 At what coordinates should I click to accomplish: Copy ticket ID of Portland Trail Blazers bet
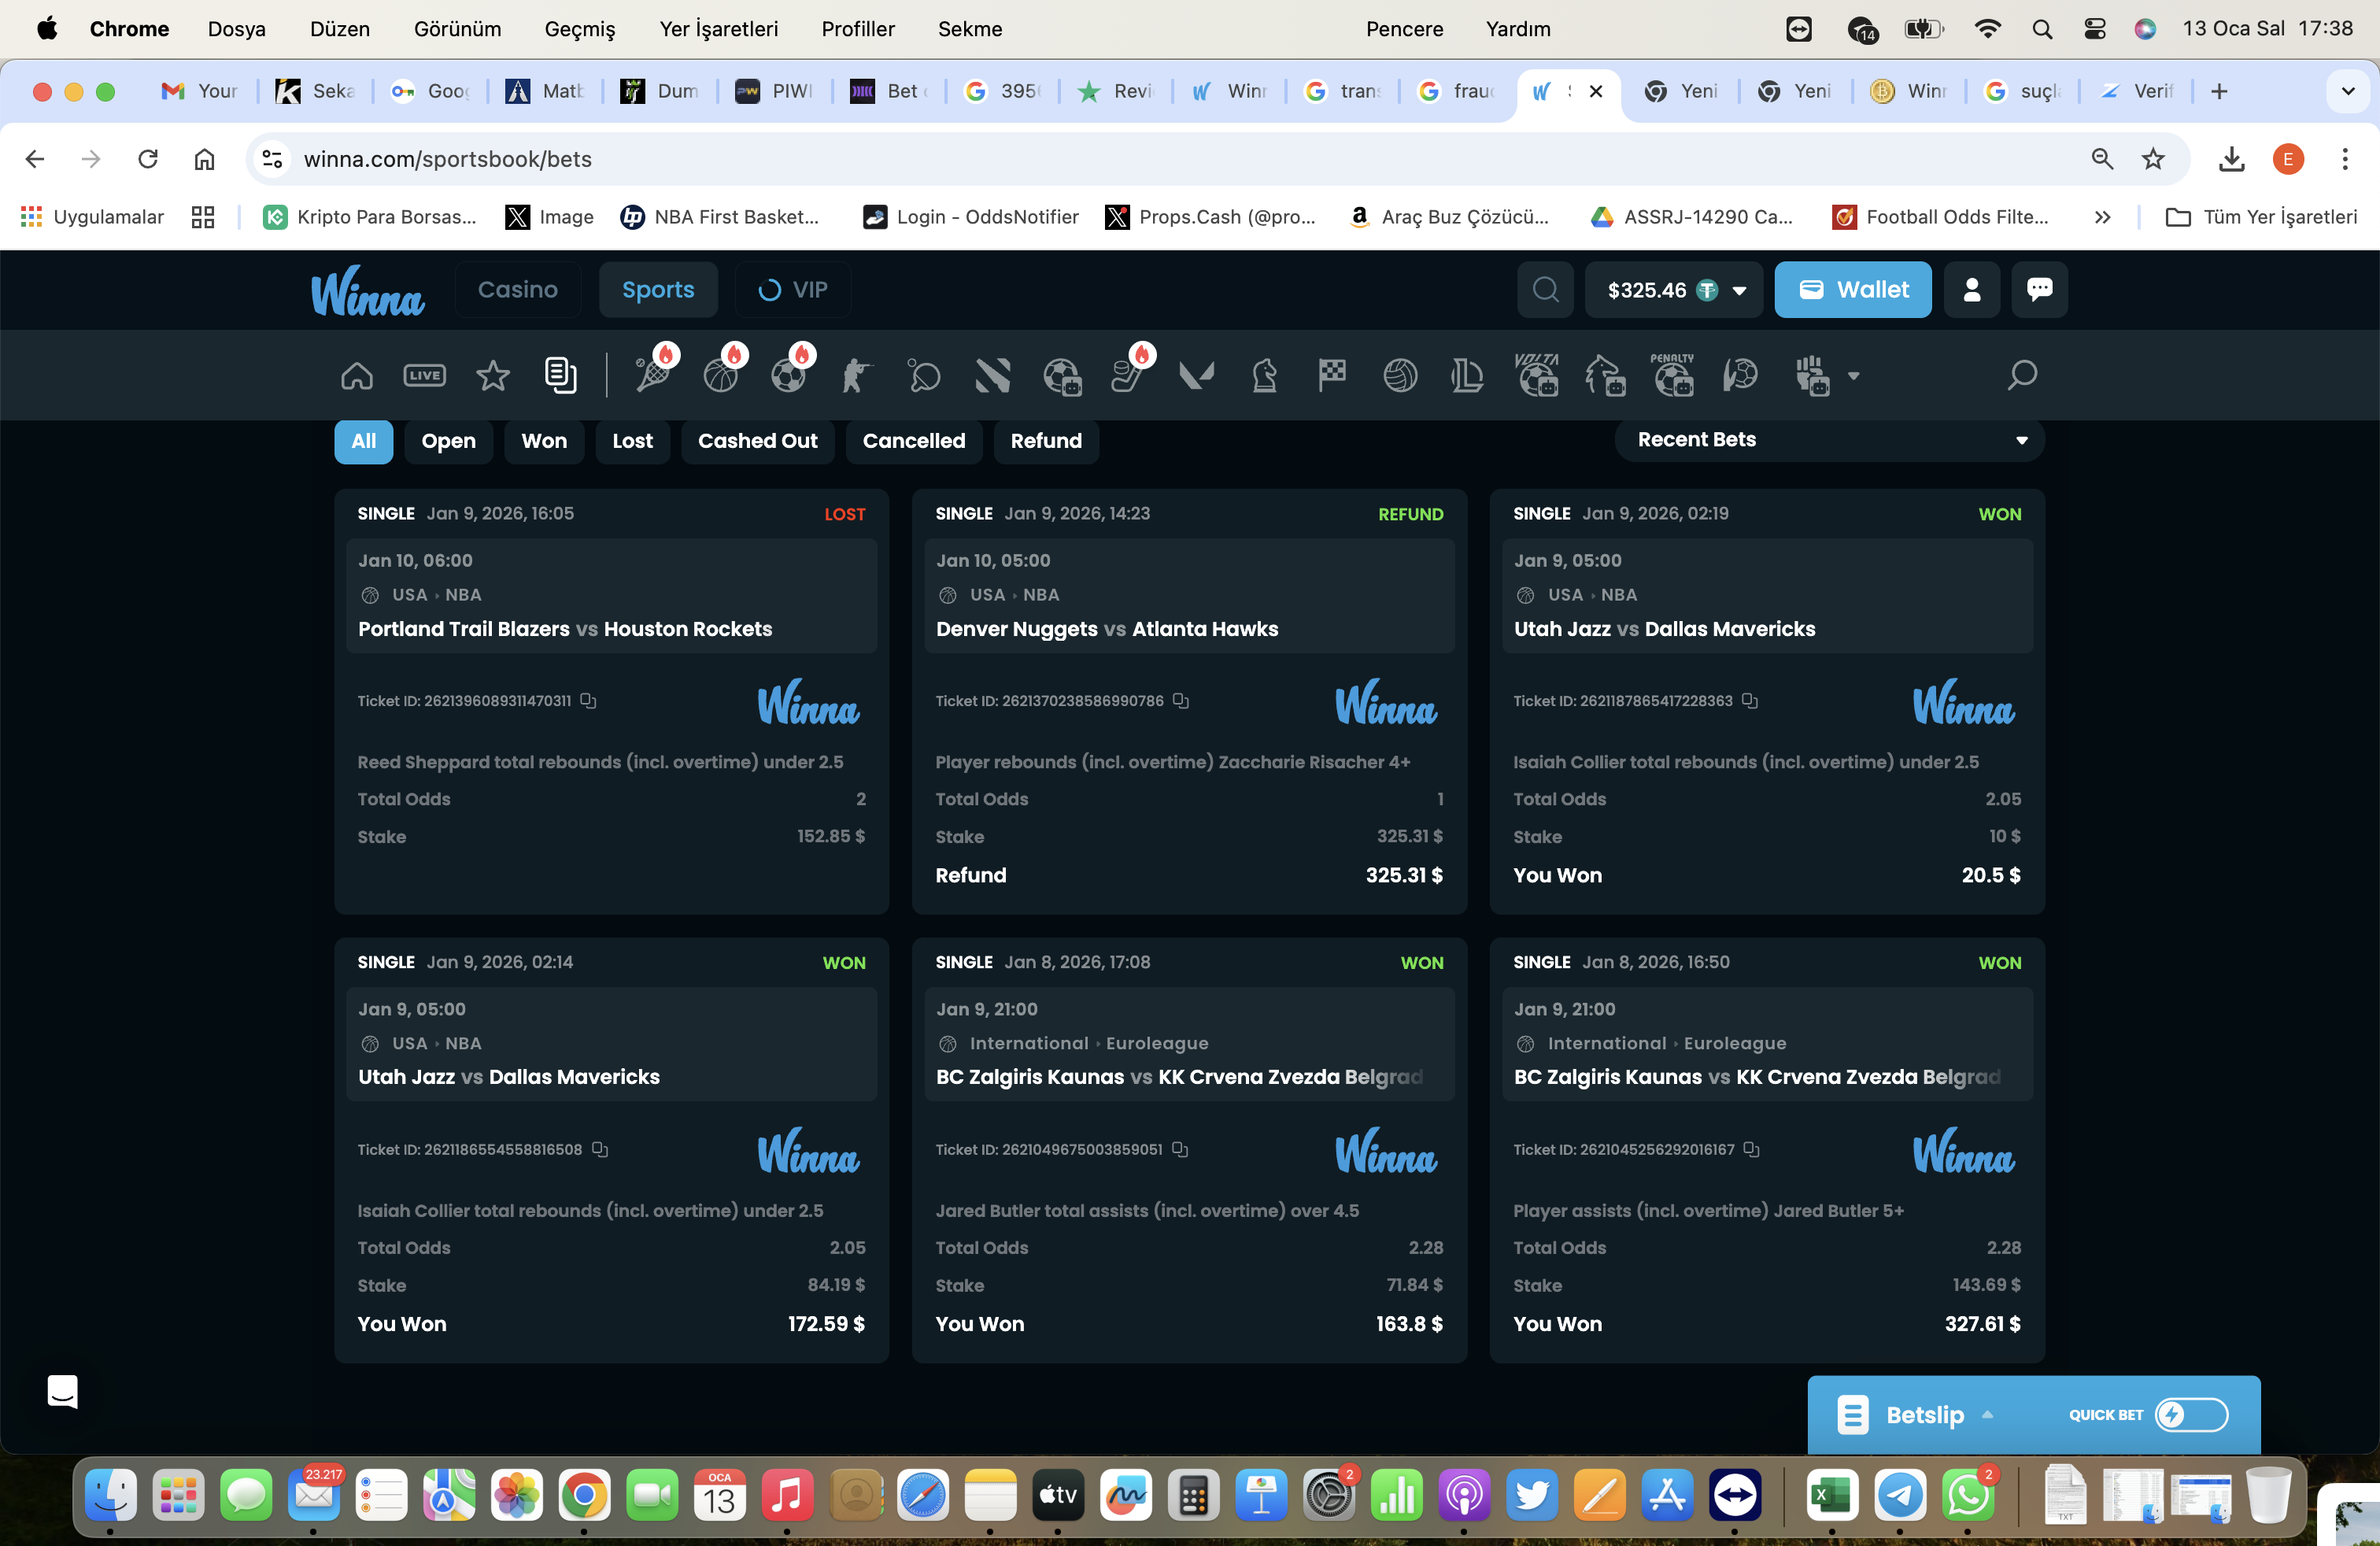pyautogui.click(x=589, y=701)
